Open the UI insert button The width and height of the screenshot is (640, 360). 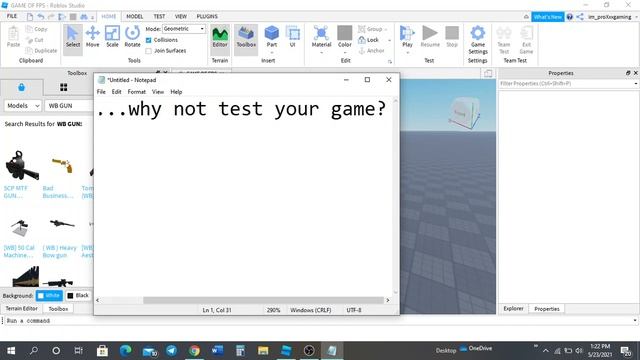tap(293, 37)
